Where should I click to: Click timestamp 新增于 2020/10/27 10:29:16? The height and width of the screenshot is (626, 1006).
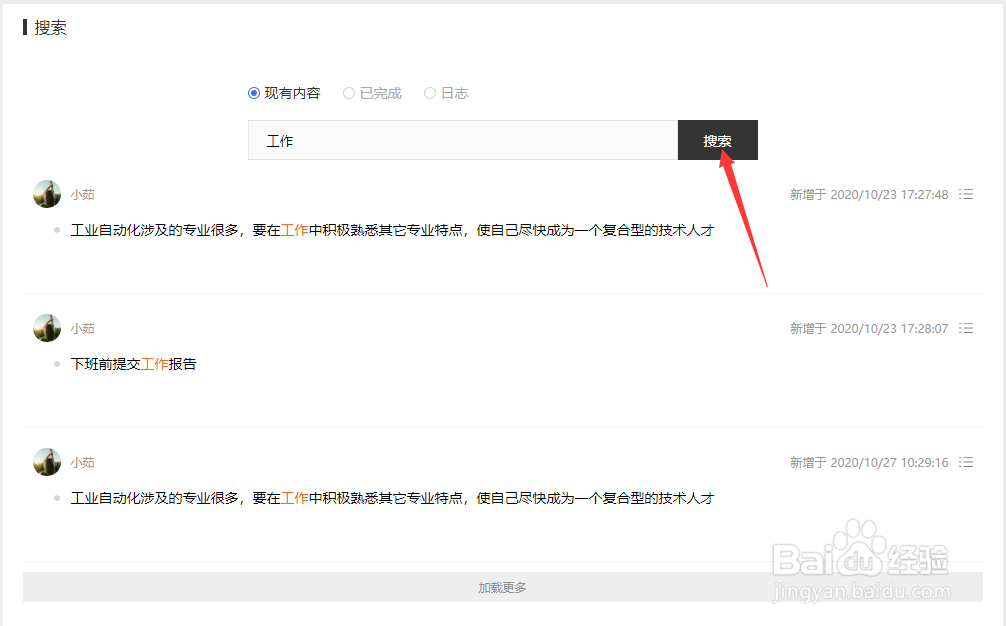tap(872, 462)
